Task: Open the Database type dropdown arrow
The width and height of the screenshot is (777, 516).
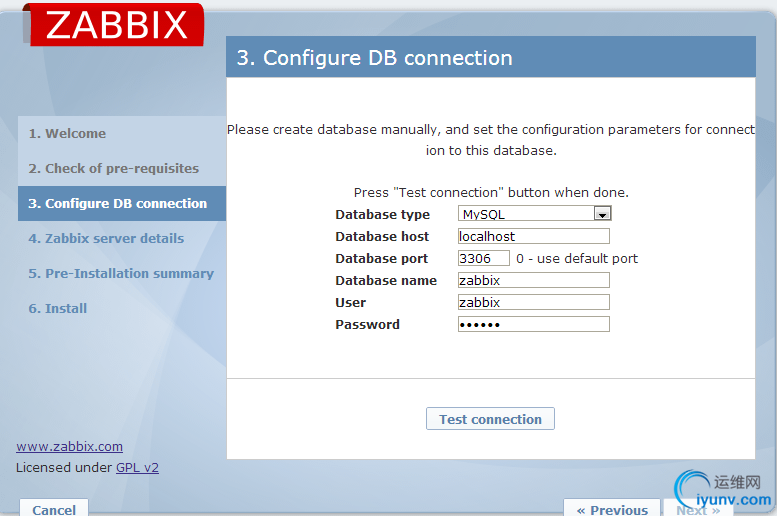Action: (x=602, y=214)
